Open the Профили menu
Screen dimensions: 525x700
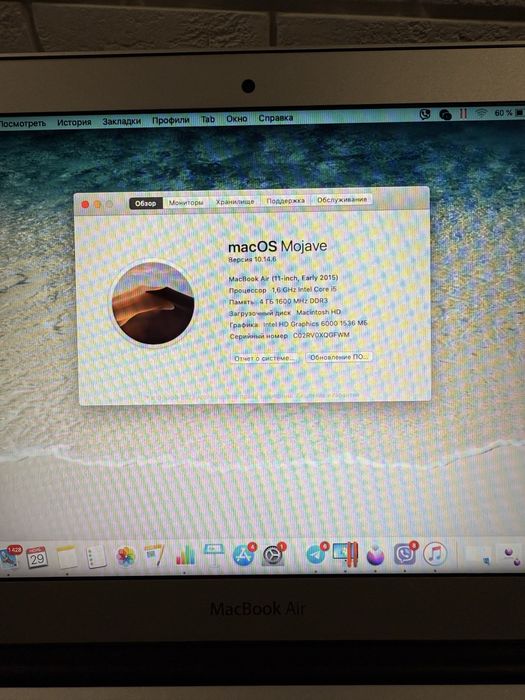(171, 120)
